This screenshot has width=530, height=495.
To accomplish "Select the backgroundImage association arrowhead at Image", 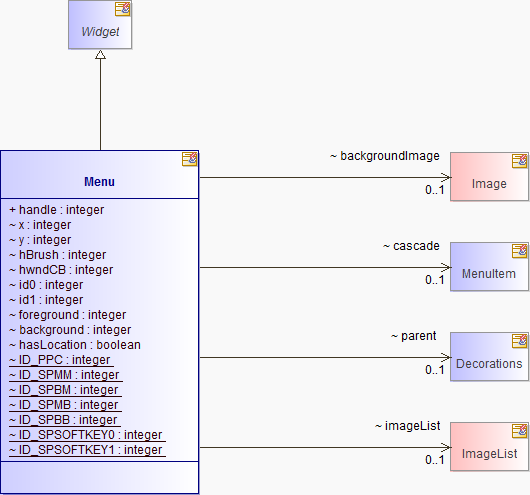I will coord(446,177).
